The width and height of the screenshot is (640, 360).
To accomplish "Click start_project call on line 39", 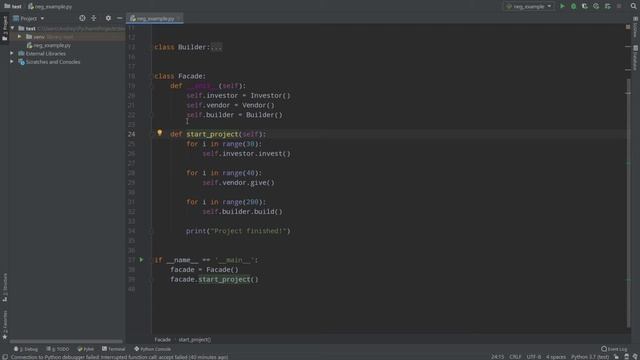I will [224, 279].
